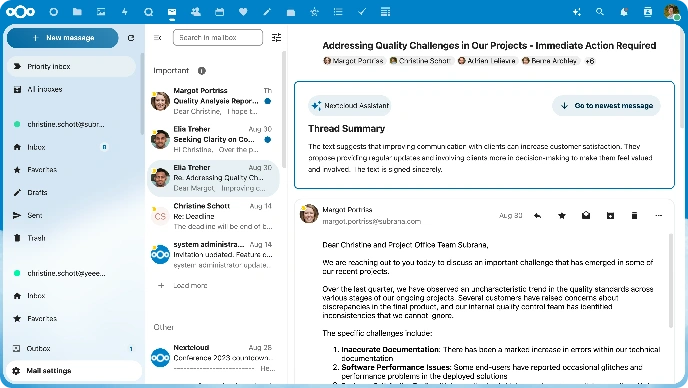688x388 pixels.
Task: Open the unified search magnifier
Action: (x=600, y=12)
